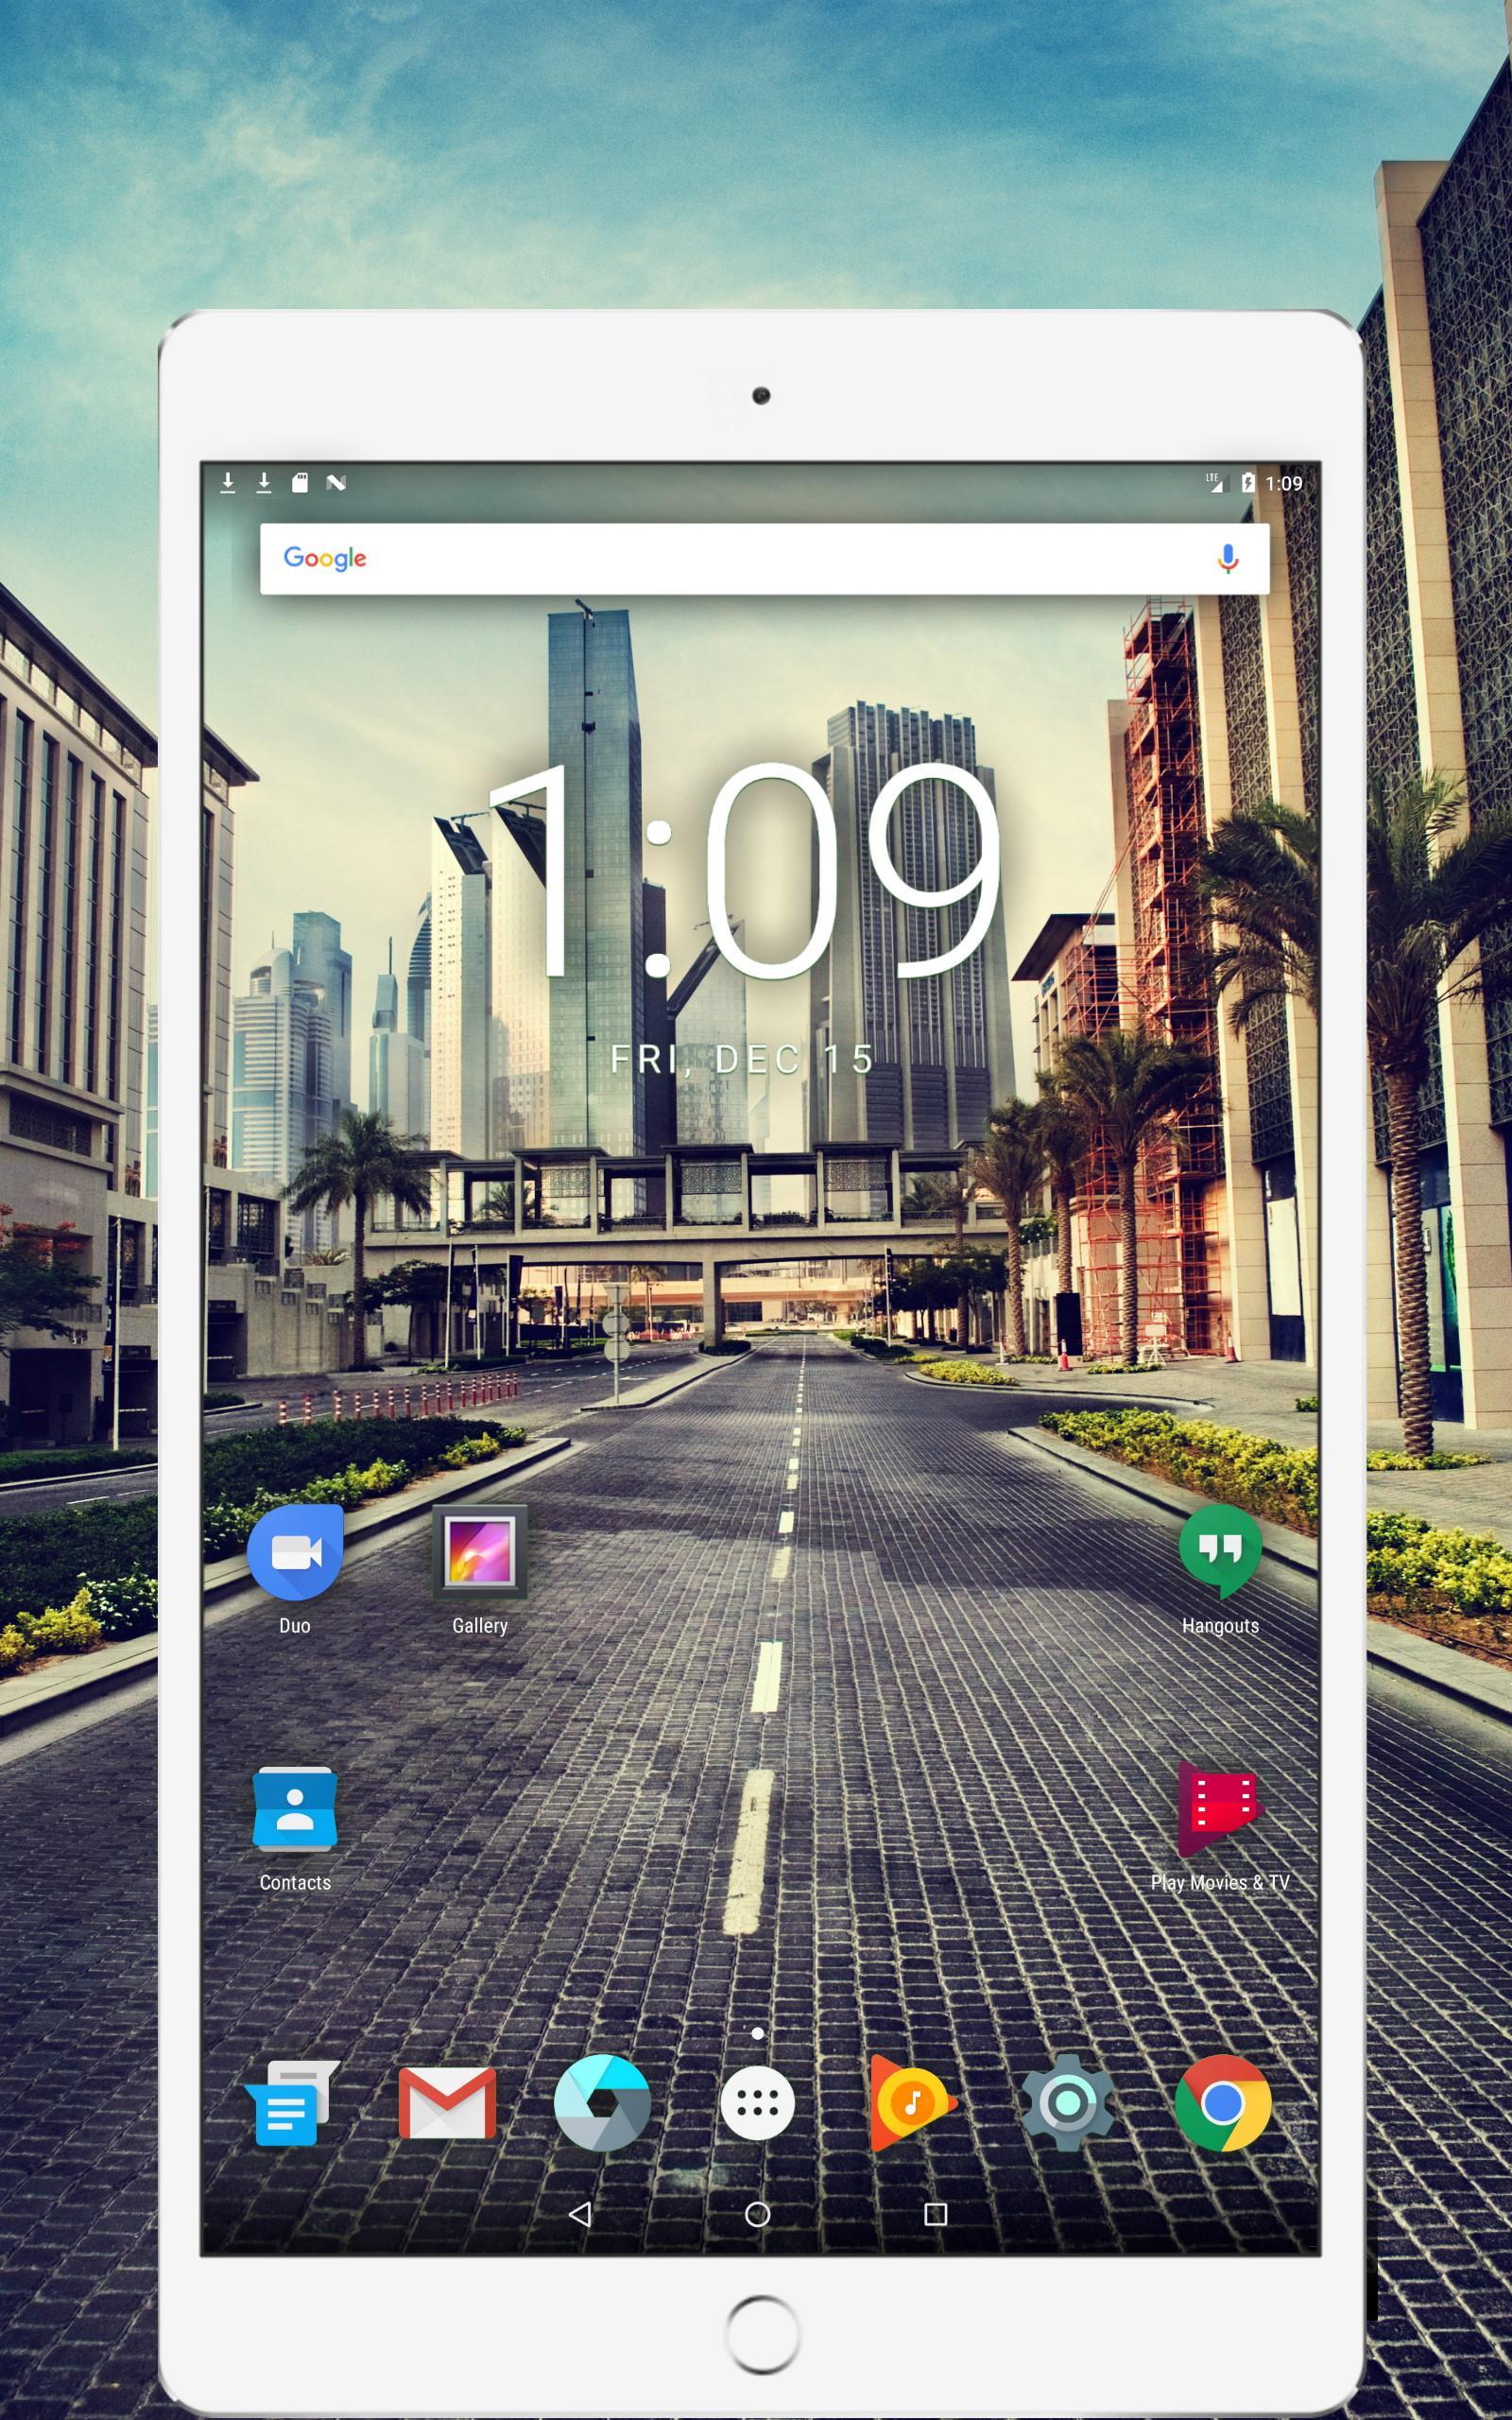This screenshot has width=1512, height=2420.
Task: Open the Settings gear in the dock
Action: [x=1067, y=2103]
